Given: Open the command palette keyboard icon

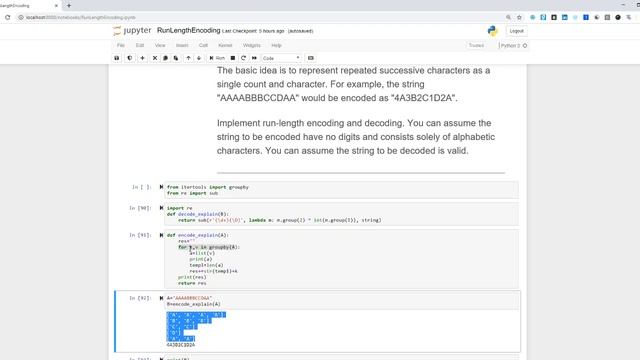Looking at the screenshot, I should [x=311, y=58].
